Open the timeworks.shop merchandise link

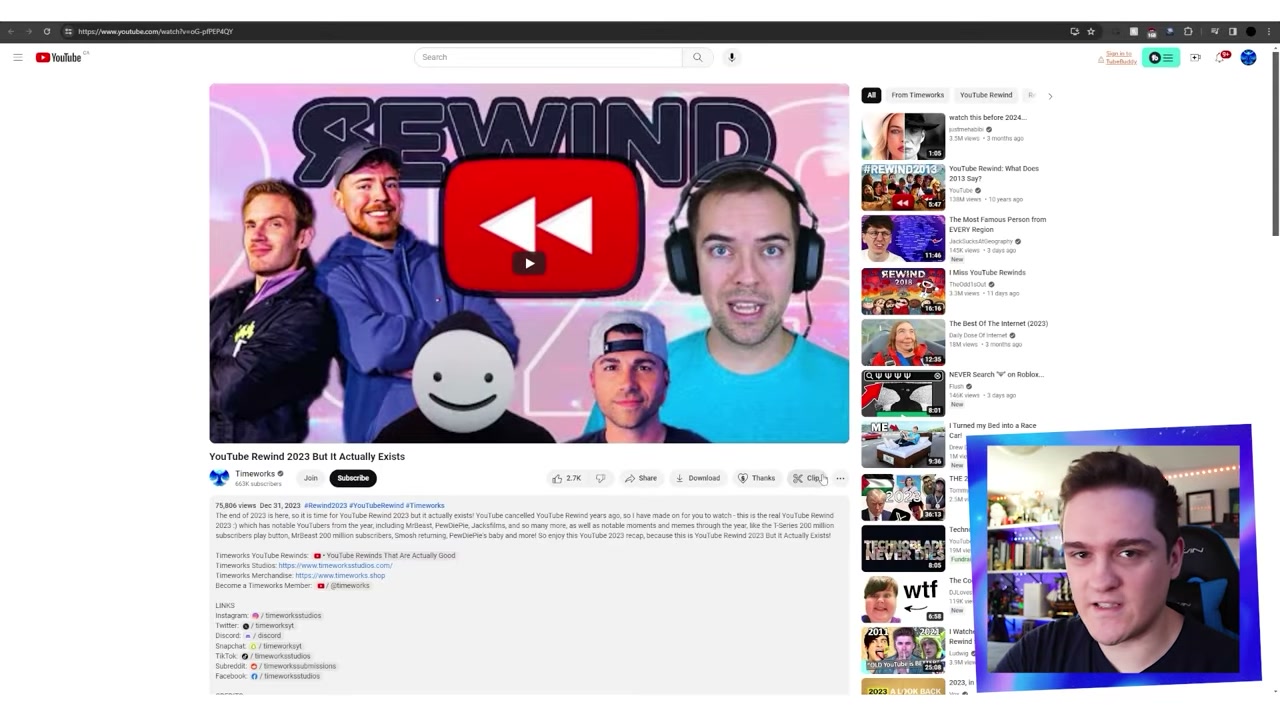point(340,576)
